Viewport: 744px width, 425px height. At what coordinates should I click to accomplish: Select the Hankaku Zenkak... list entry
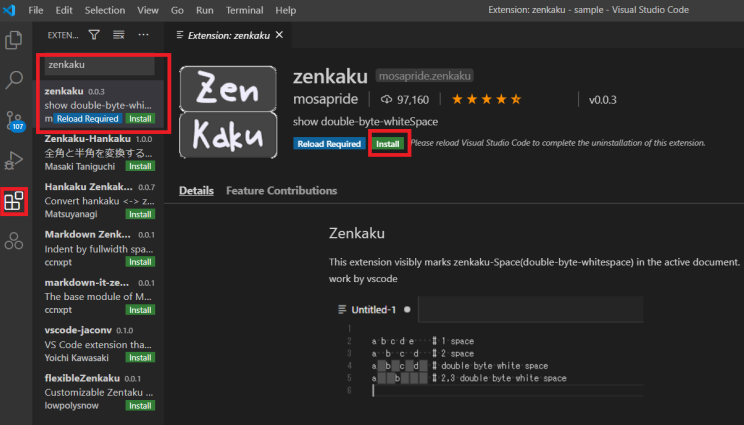click(100, 201)
